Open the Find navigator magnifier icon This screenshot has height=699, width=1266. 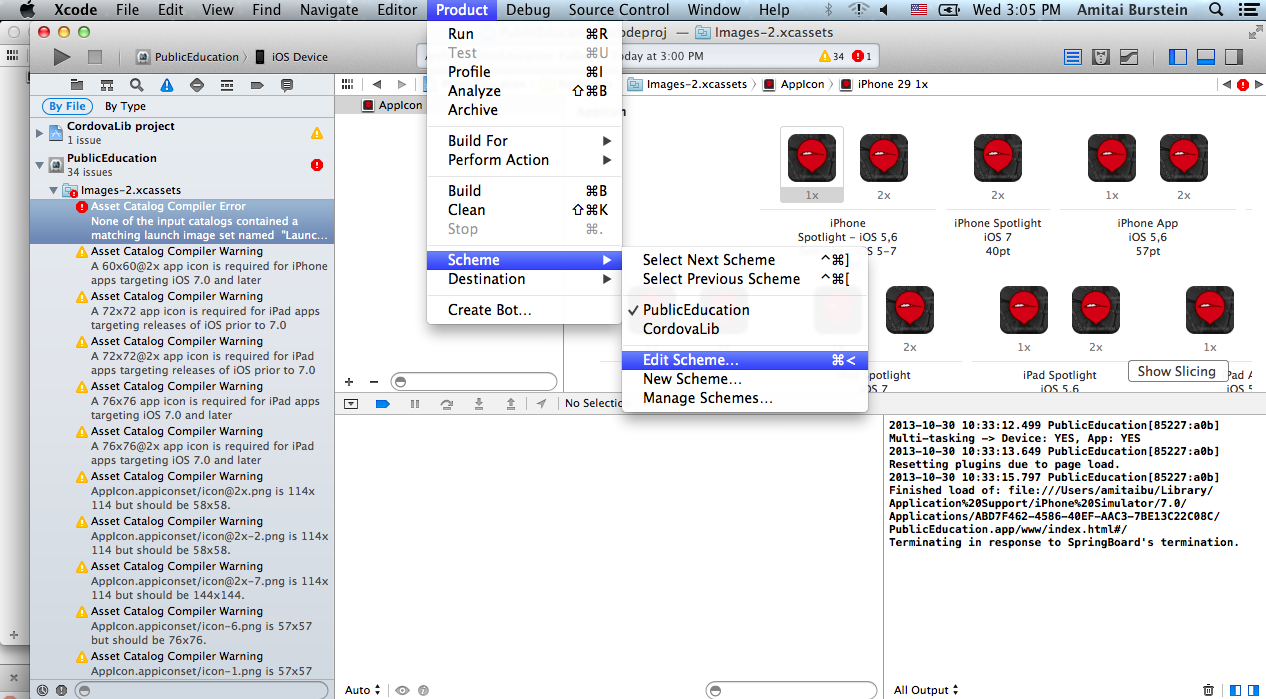(x=136, y=86)
